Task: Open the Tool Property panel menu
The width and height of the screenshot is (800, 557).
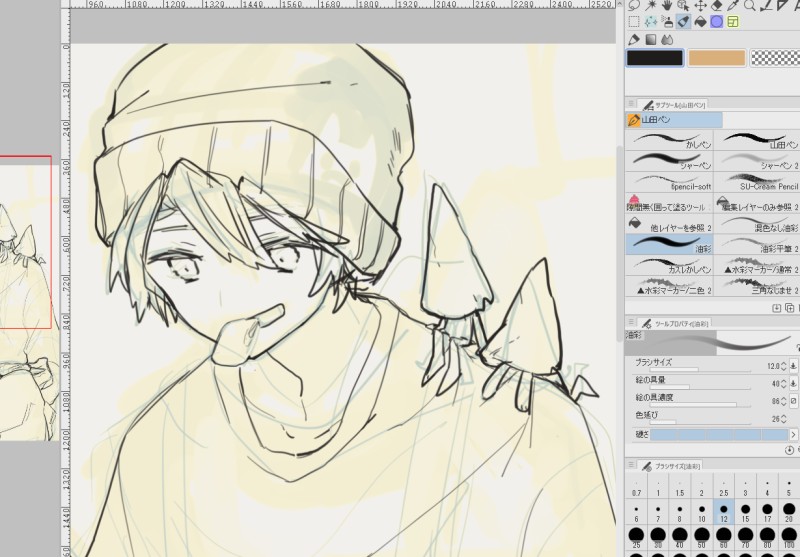Action: 632,323
